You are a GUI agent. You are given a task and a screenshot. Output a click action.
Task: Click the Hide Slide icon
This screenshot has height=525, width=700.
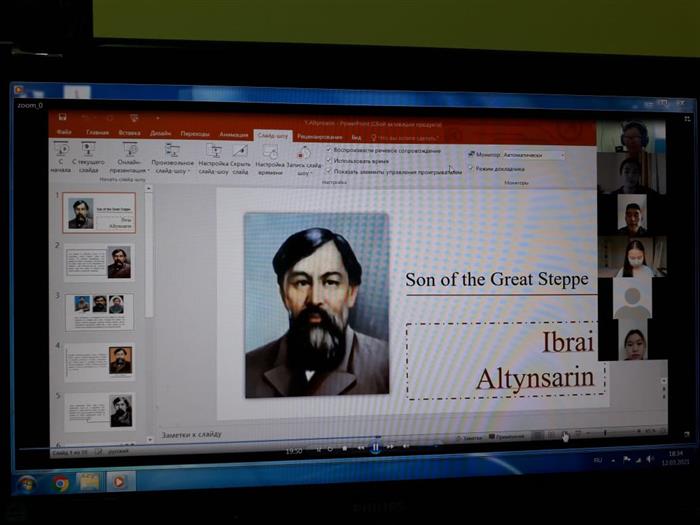click(x=240, y=152)
